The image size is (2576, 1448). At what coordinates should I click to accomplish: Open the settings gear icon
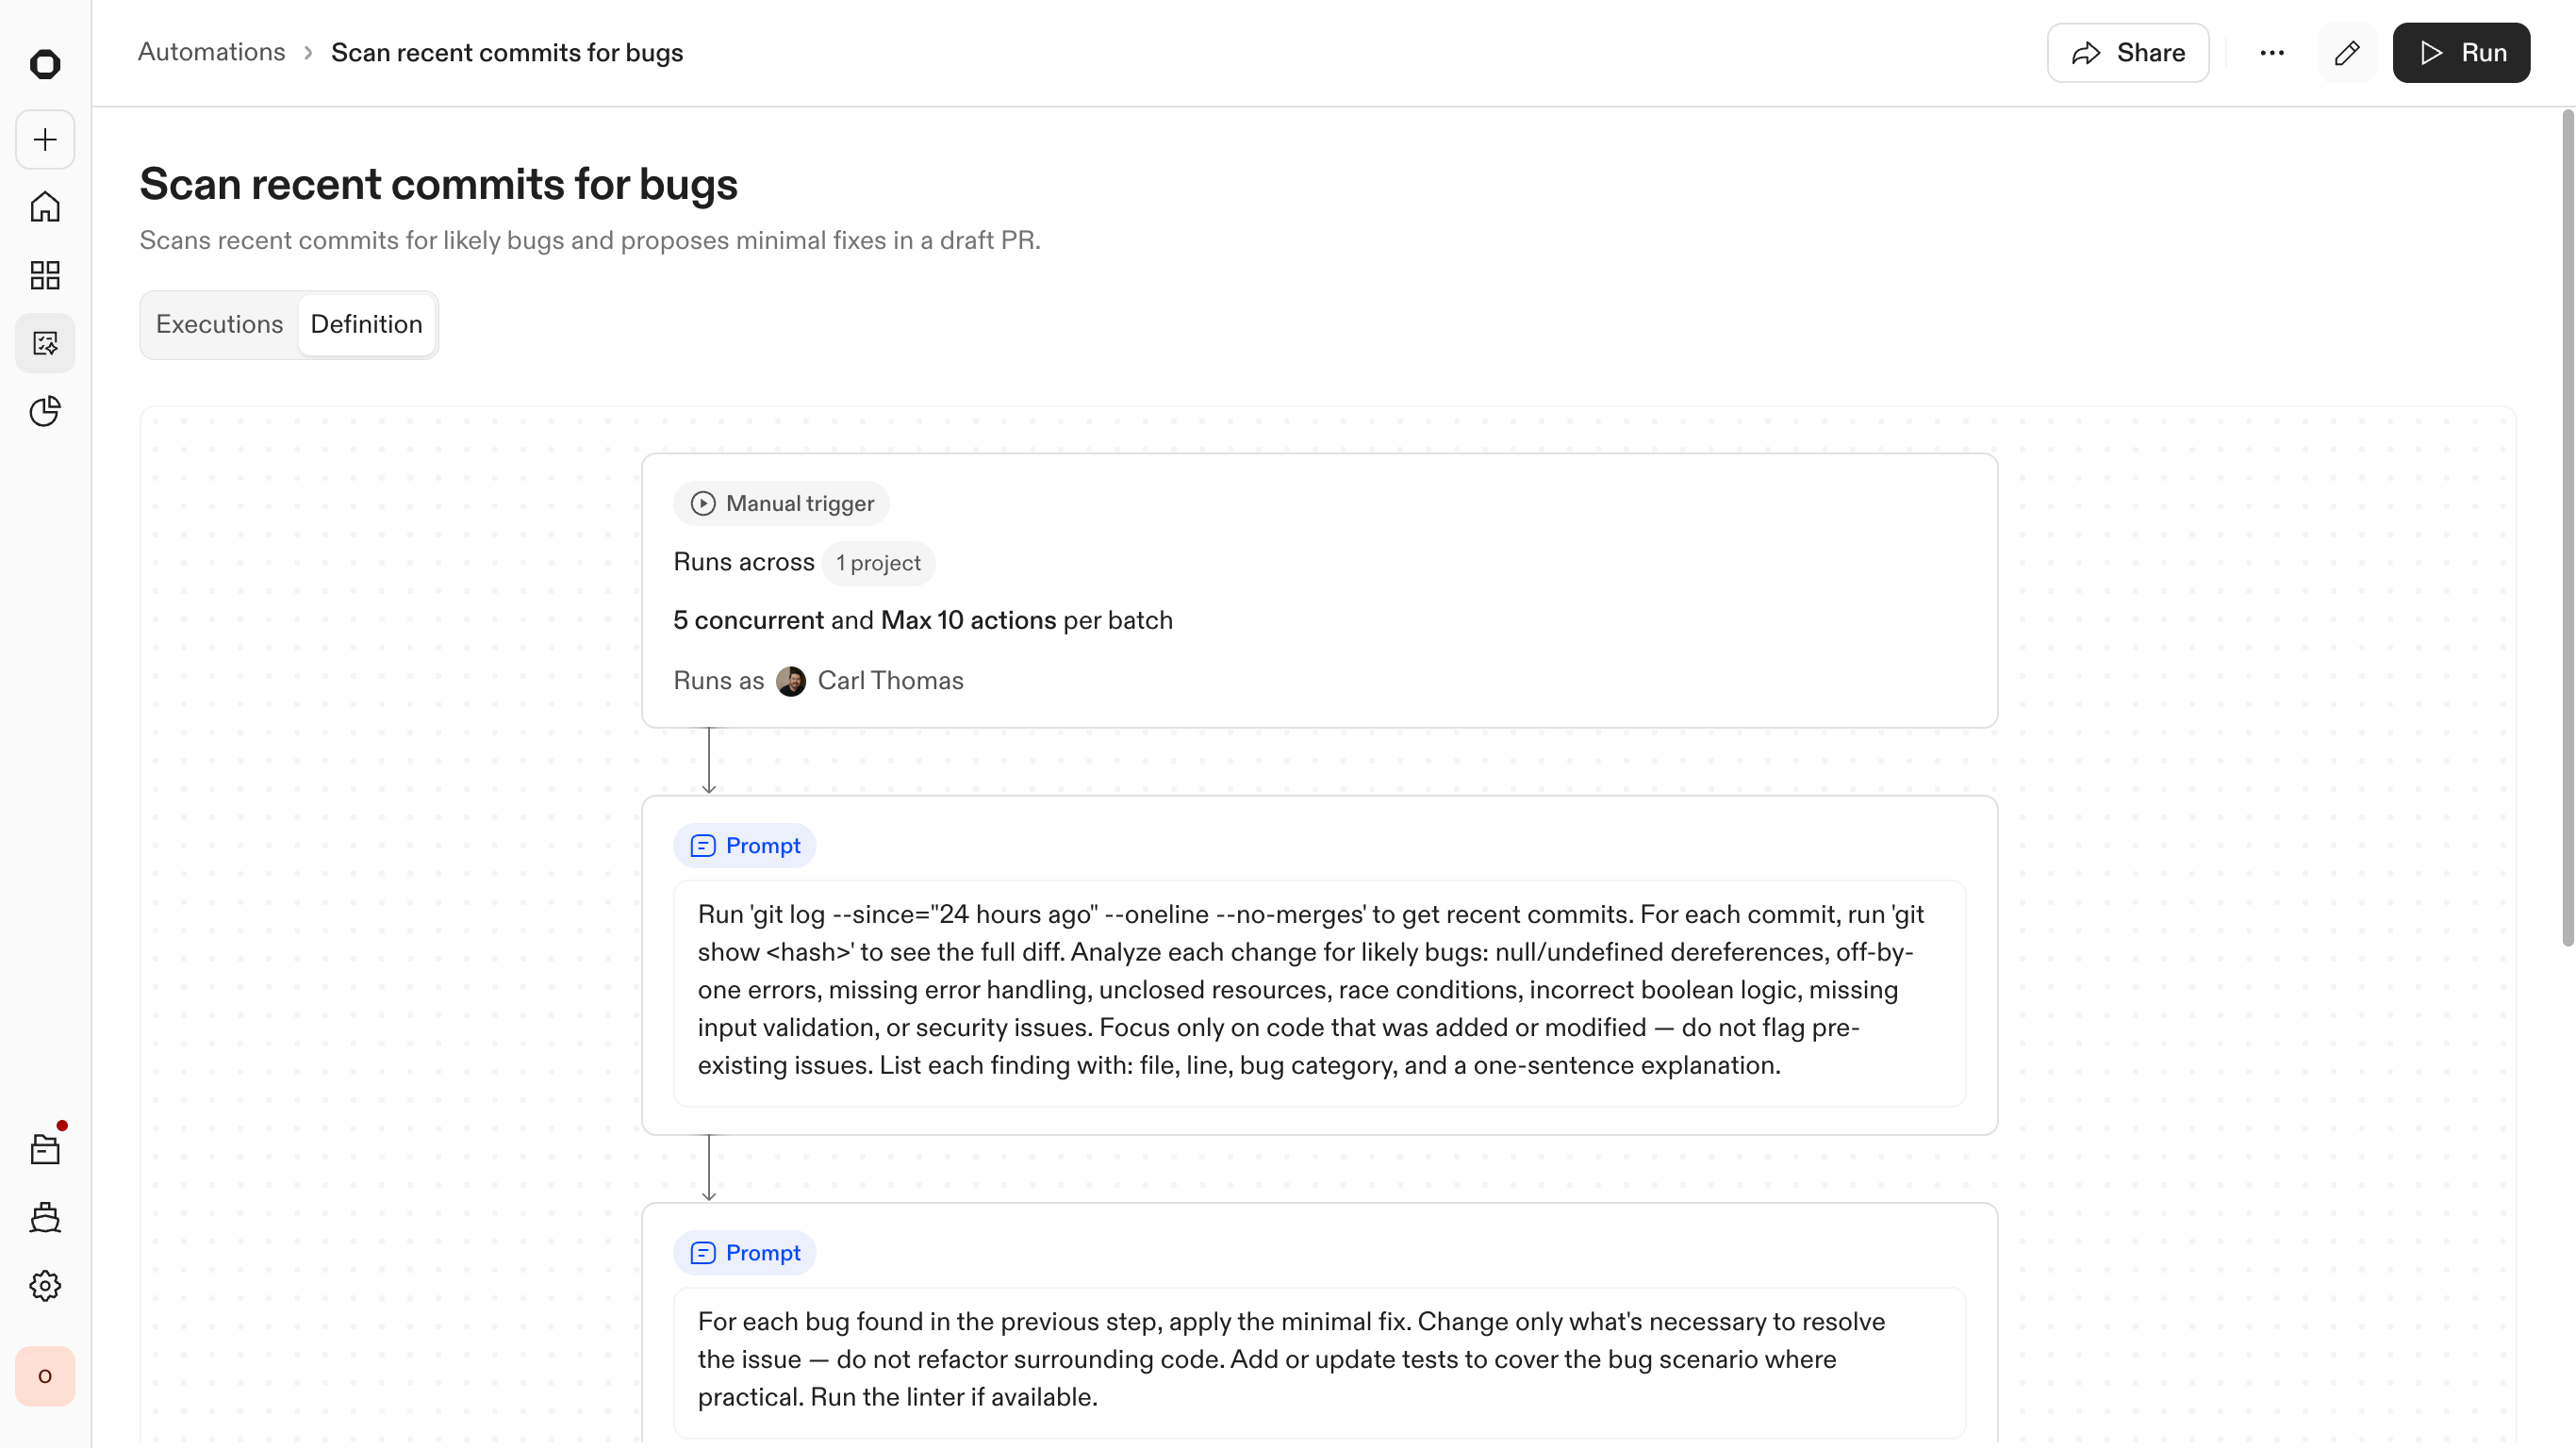click(x=45, y=1286)
